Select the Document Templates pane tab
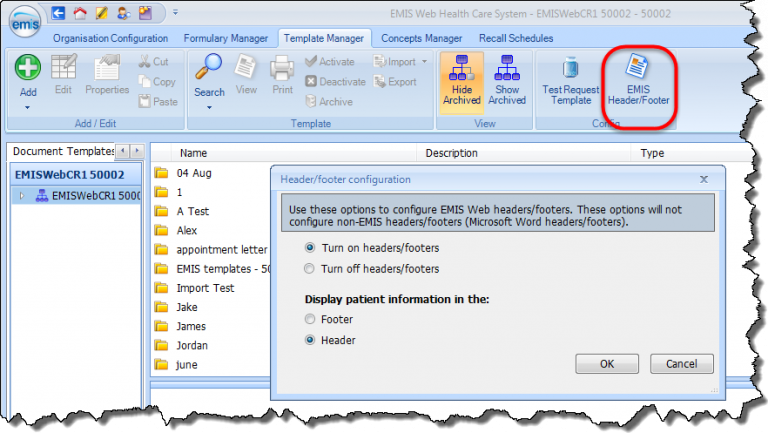 (x=63, y=151)
